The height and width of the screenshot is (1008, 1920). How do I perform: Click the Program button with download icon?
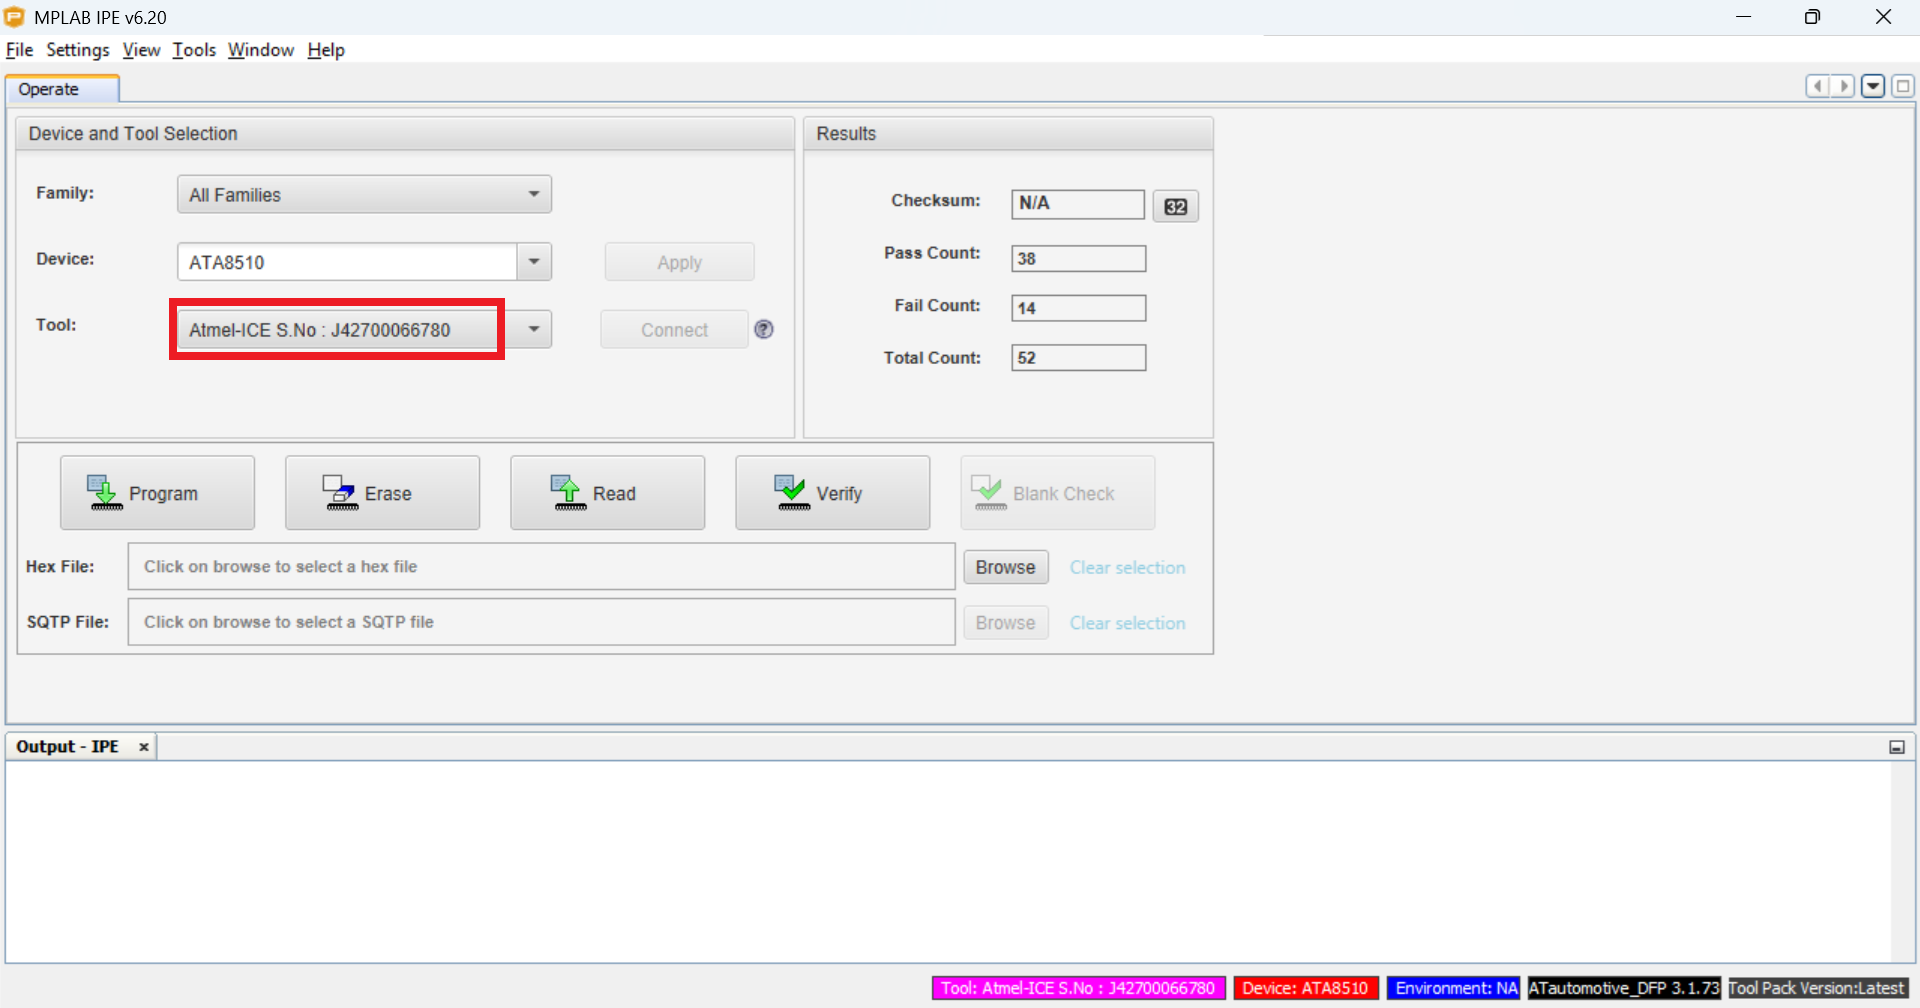tap(157, 493)
